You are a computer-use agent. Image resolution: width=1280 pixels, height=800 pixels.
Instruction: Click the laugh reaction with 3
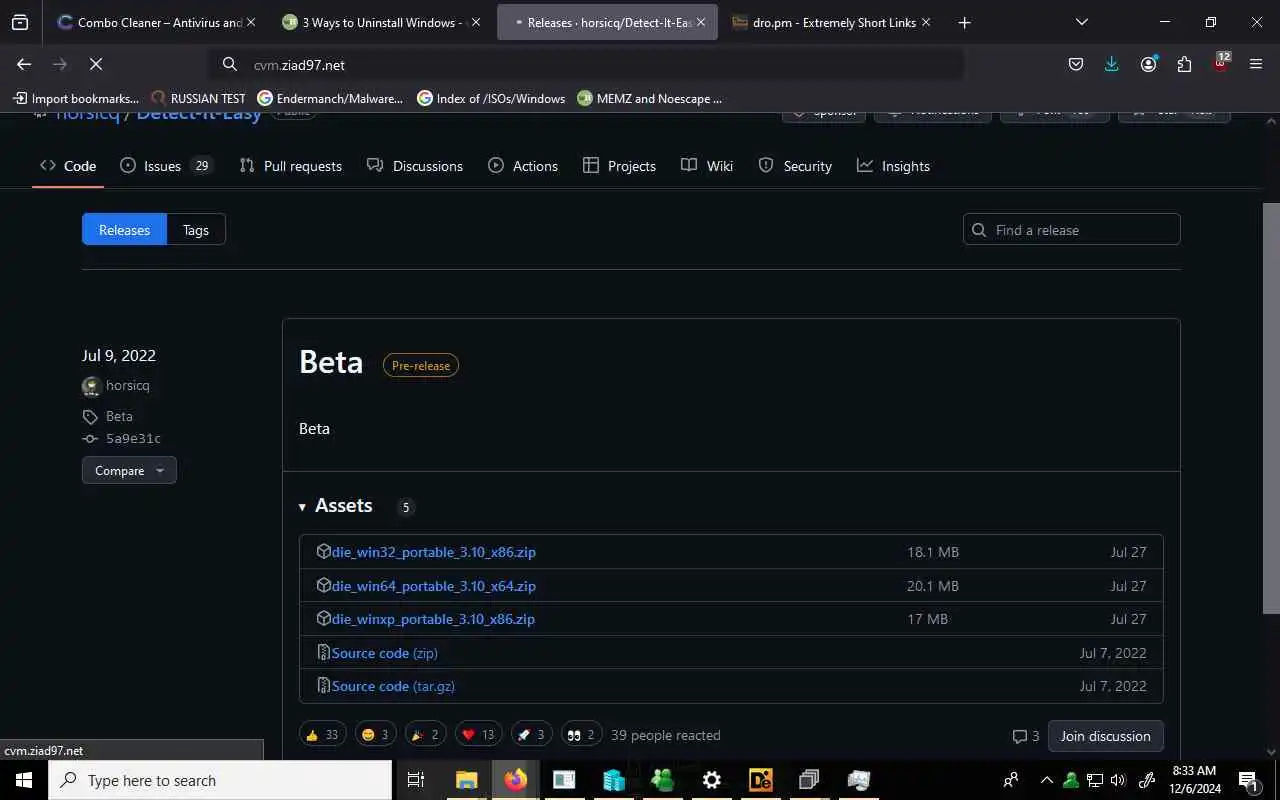tap(374, 735)
